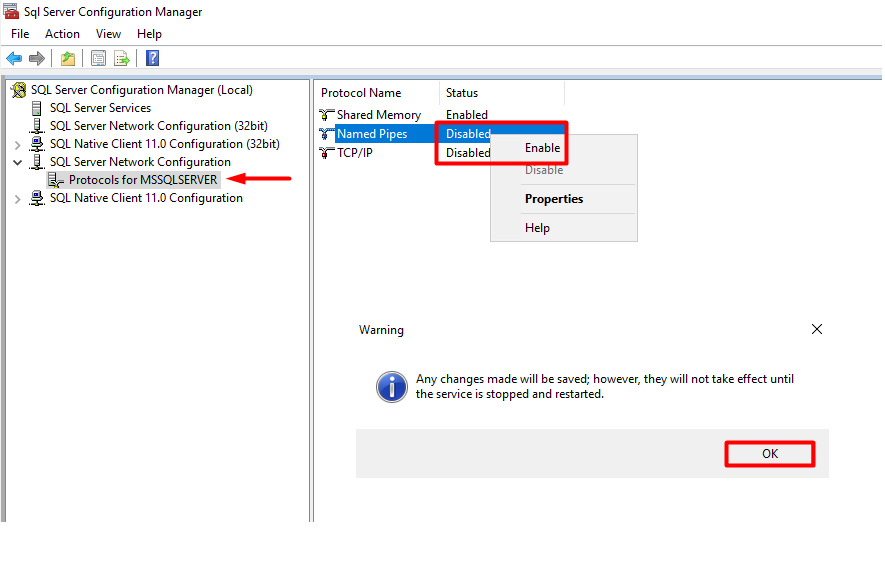885x563 pixels.
Task: Go back using the blue back arrow
Action: pos(14,58)
